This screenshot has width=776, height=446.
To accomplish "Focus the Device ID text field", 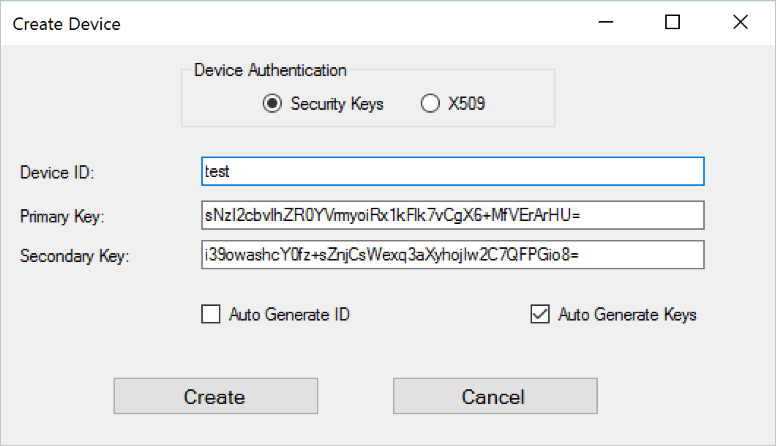I will tap(452, 171).
